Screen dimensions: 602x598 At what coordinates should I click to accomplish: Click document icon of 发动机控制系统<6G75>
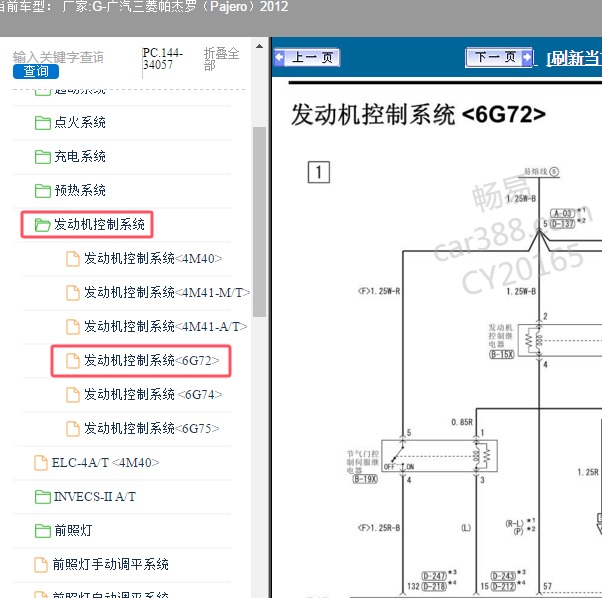pyautogui.click(x=73, y=429)
